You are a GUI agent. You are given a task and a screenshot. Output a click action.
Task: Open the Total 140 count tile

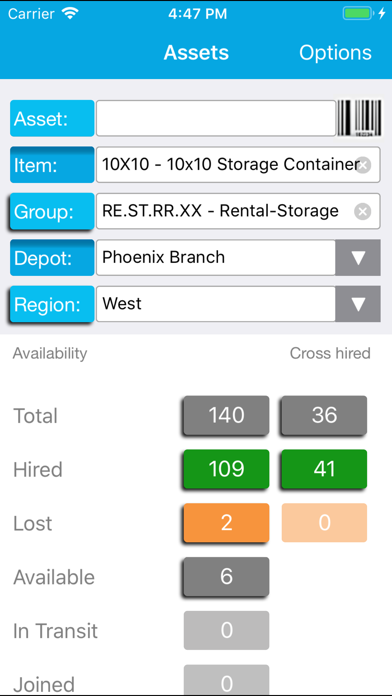226,415
